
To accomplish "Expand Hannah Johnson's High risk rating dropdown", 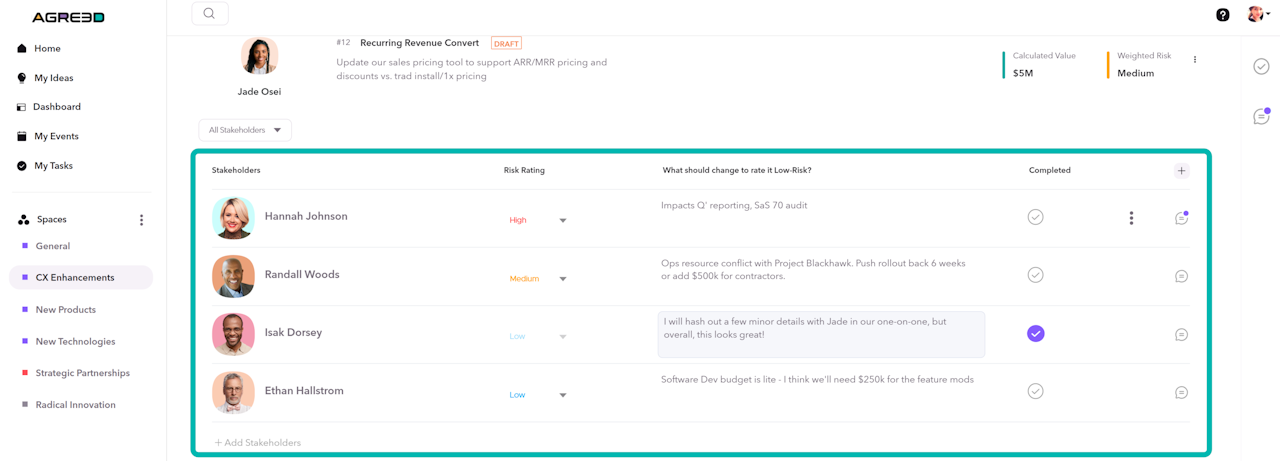I will [563, 221].
